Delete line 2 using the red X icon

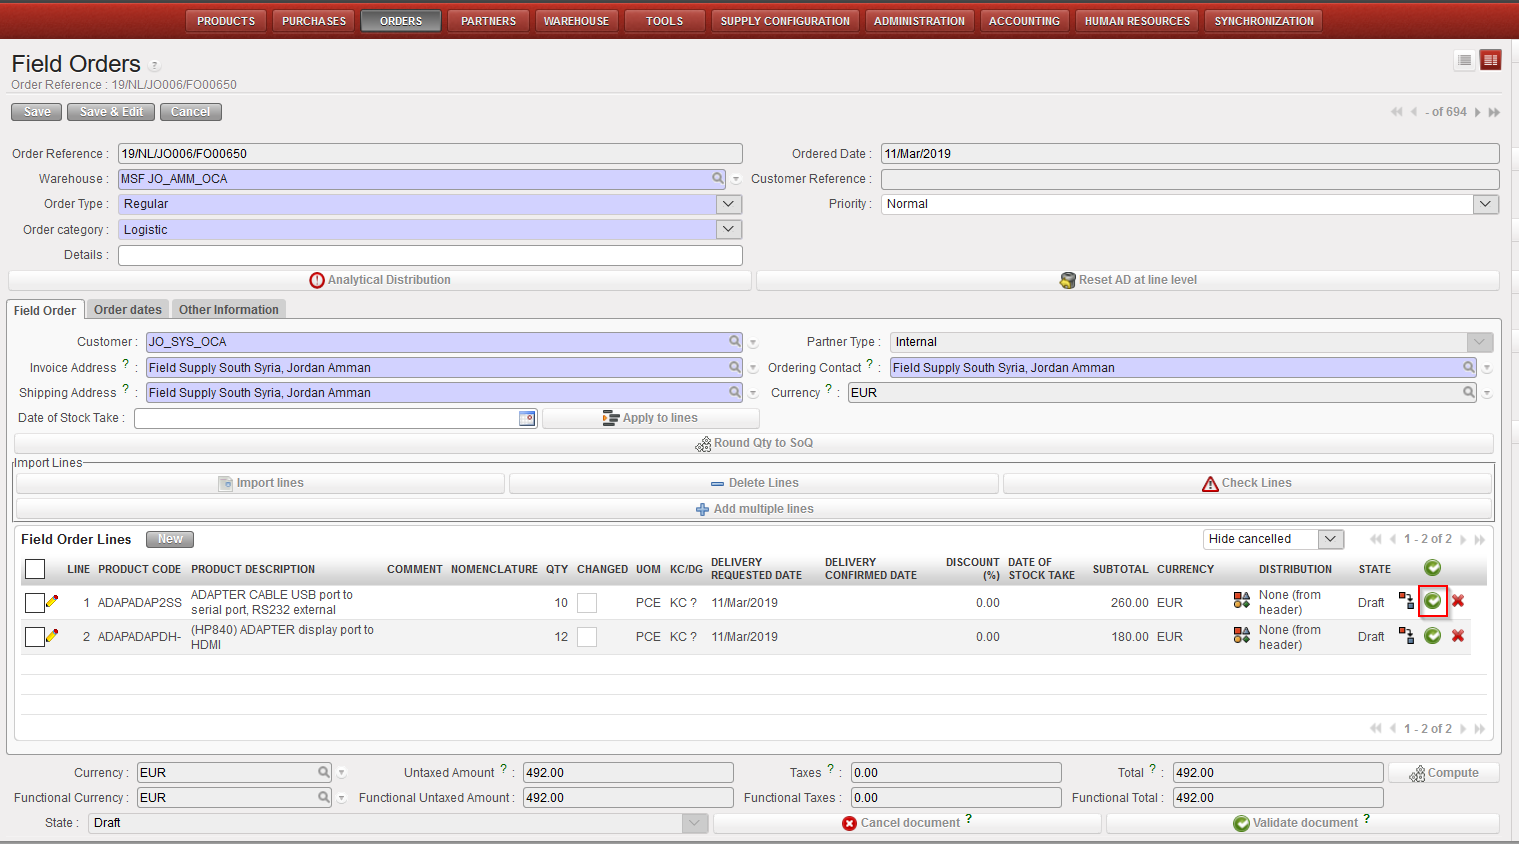coord(1458,636)
